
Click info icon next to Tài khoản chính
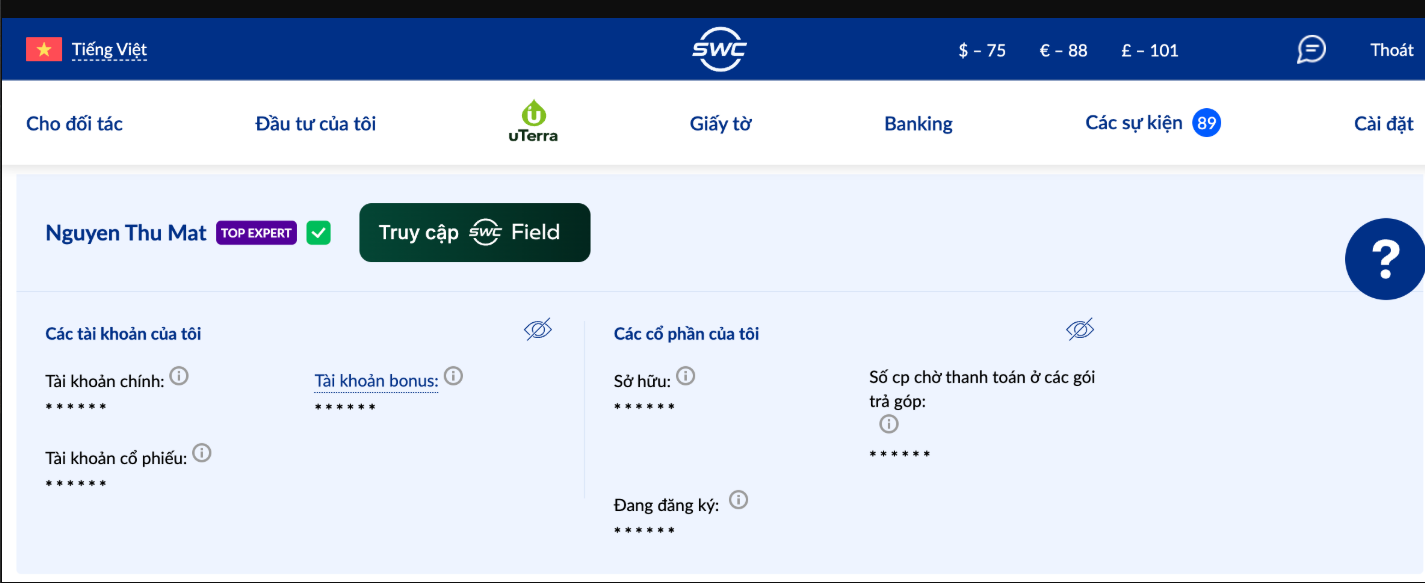(x=179, y=376)
